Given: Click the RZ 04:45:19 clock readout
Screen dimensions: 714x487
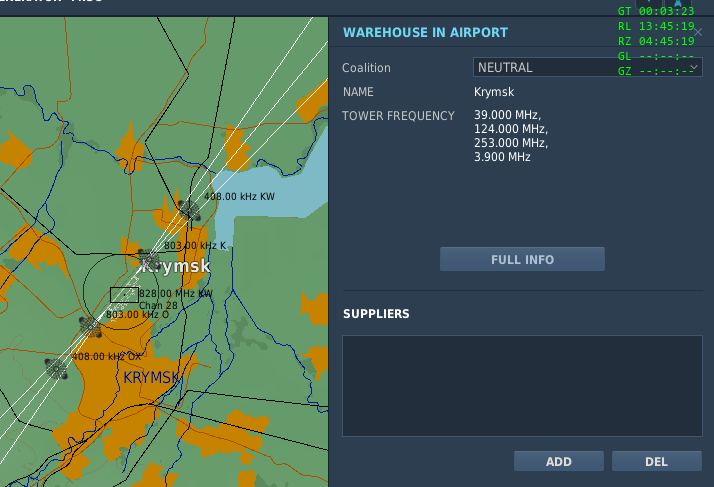Looking at the screenshot, I should click(x=656, y=41).
